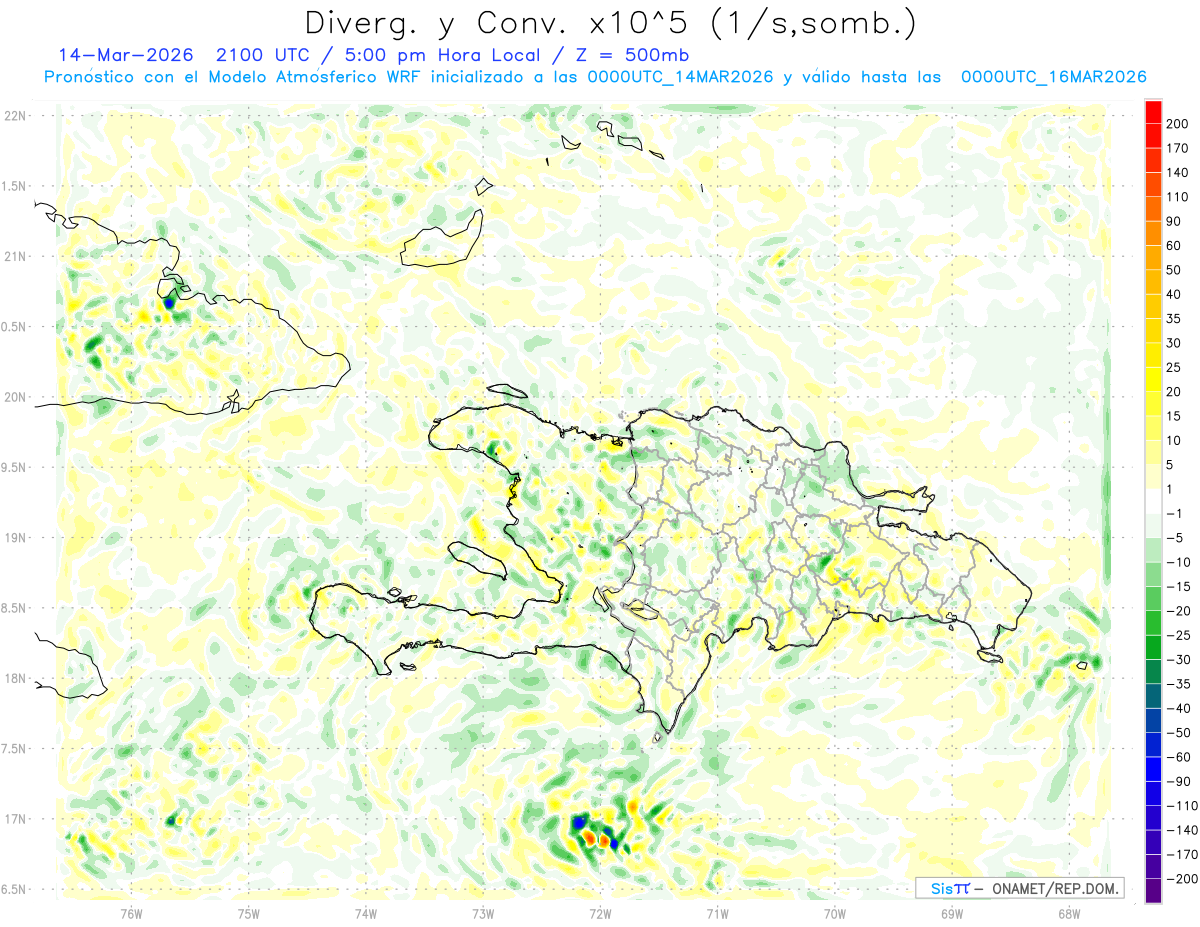The width and height of the screenshot is (1200, 927).
Task: Click the "-60" colorbar label
Action: [1181, 757]
